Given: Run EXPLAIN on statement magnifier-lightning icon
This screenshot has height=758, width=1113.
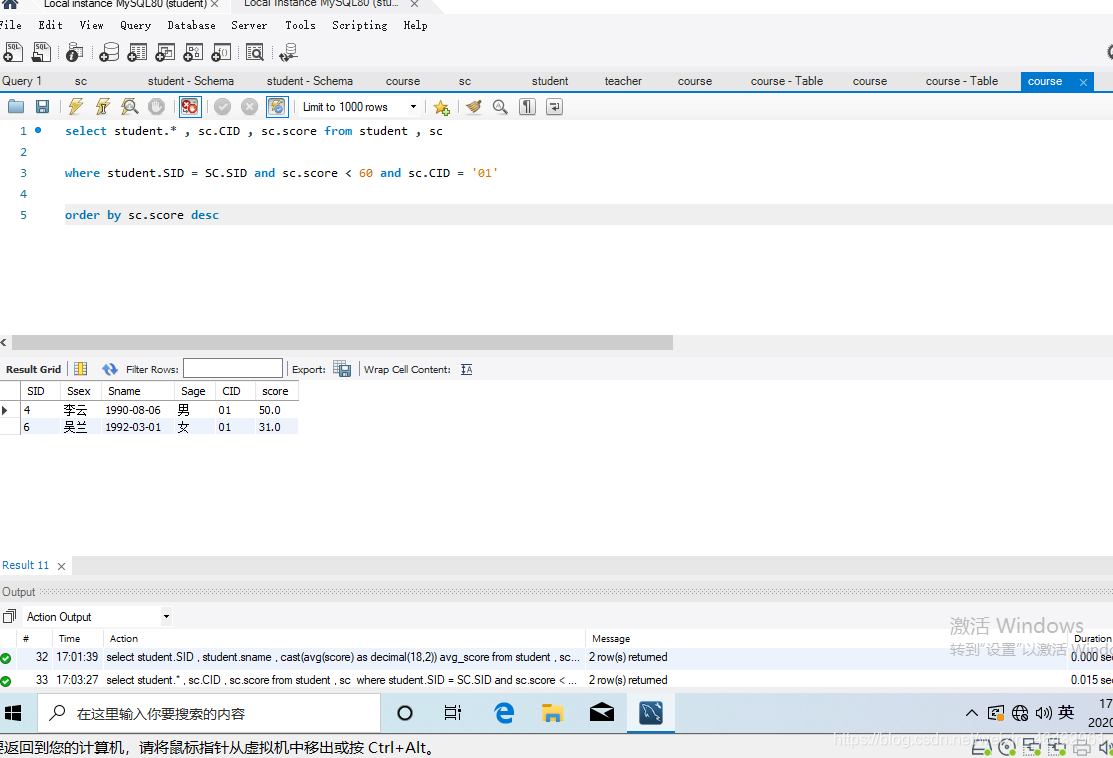Looking at the screenshot, I should point(129,106).
